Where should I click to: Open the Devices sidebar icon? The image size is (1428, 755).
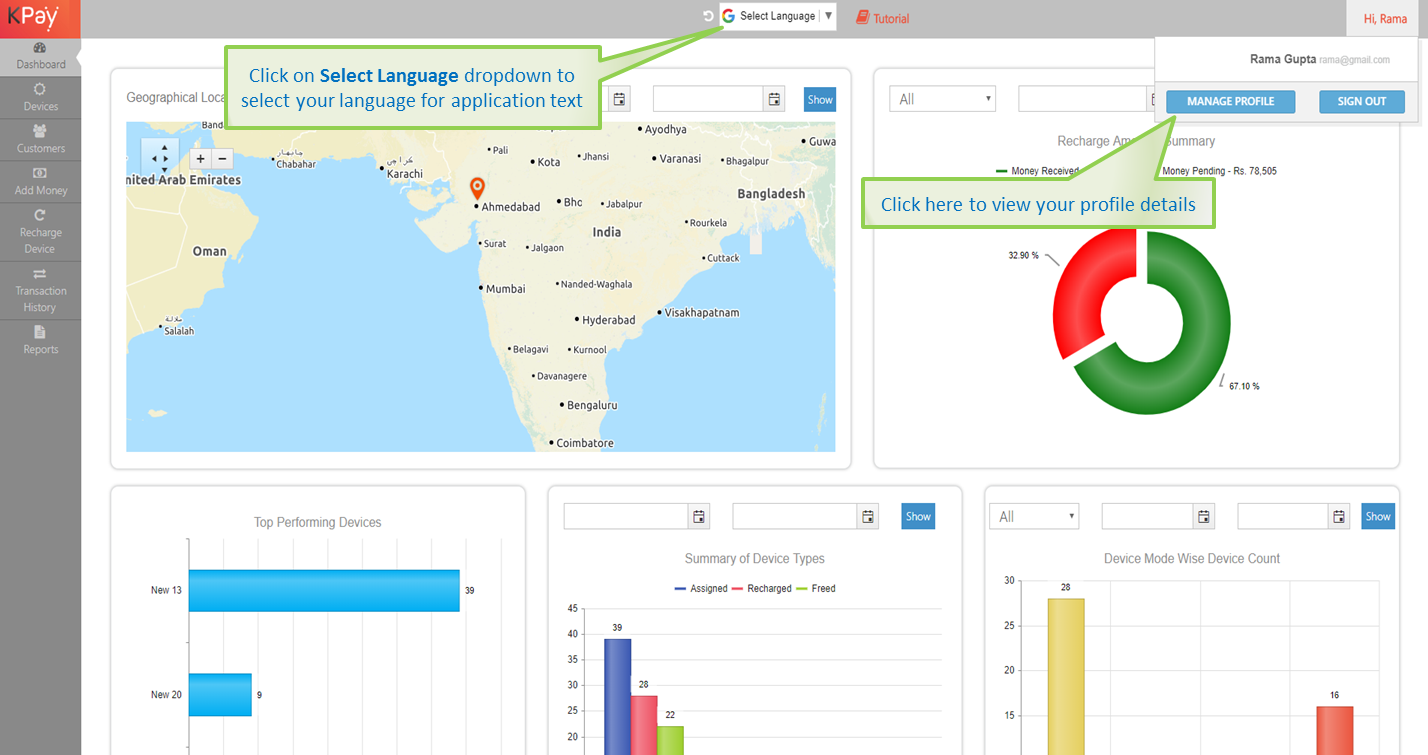(40, 97)
